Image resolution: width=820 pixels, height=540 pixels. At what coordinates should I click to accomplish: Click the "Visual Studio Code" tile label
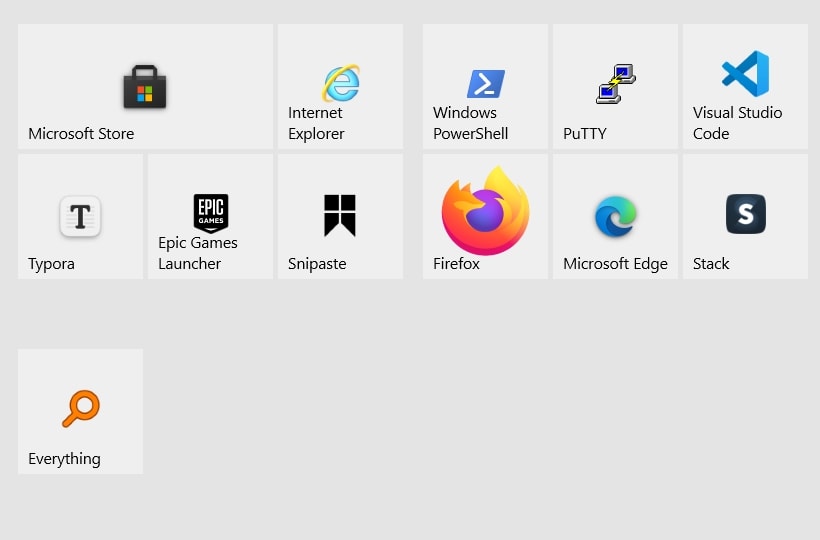(x=737, y=123)
